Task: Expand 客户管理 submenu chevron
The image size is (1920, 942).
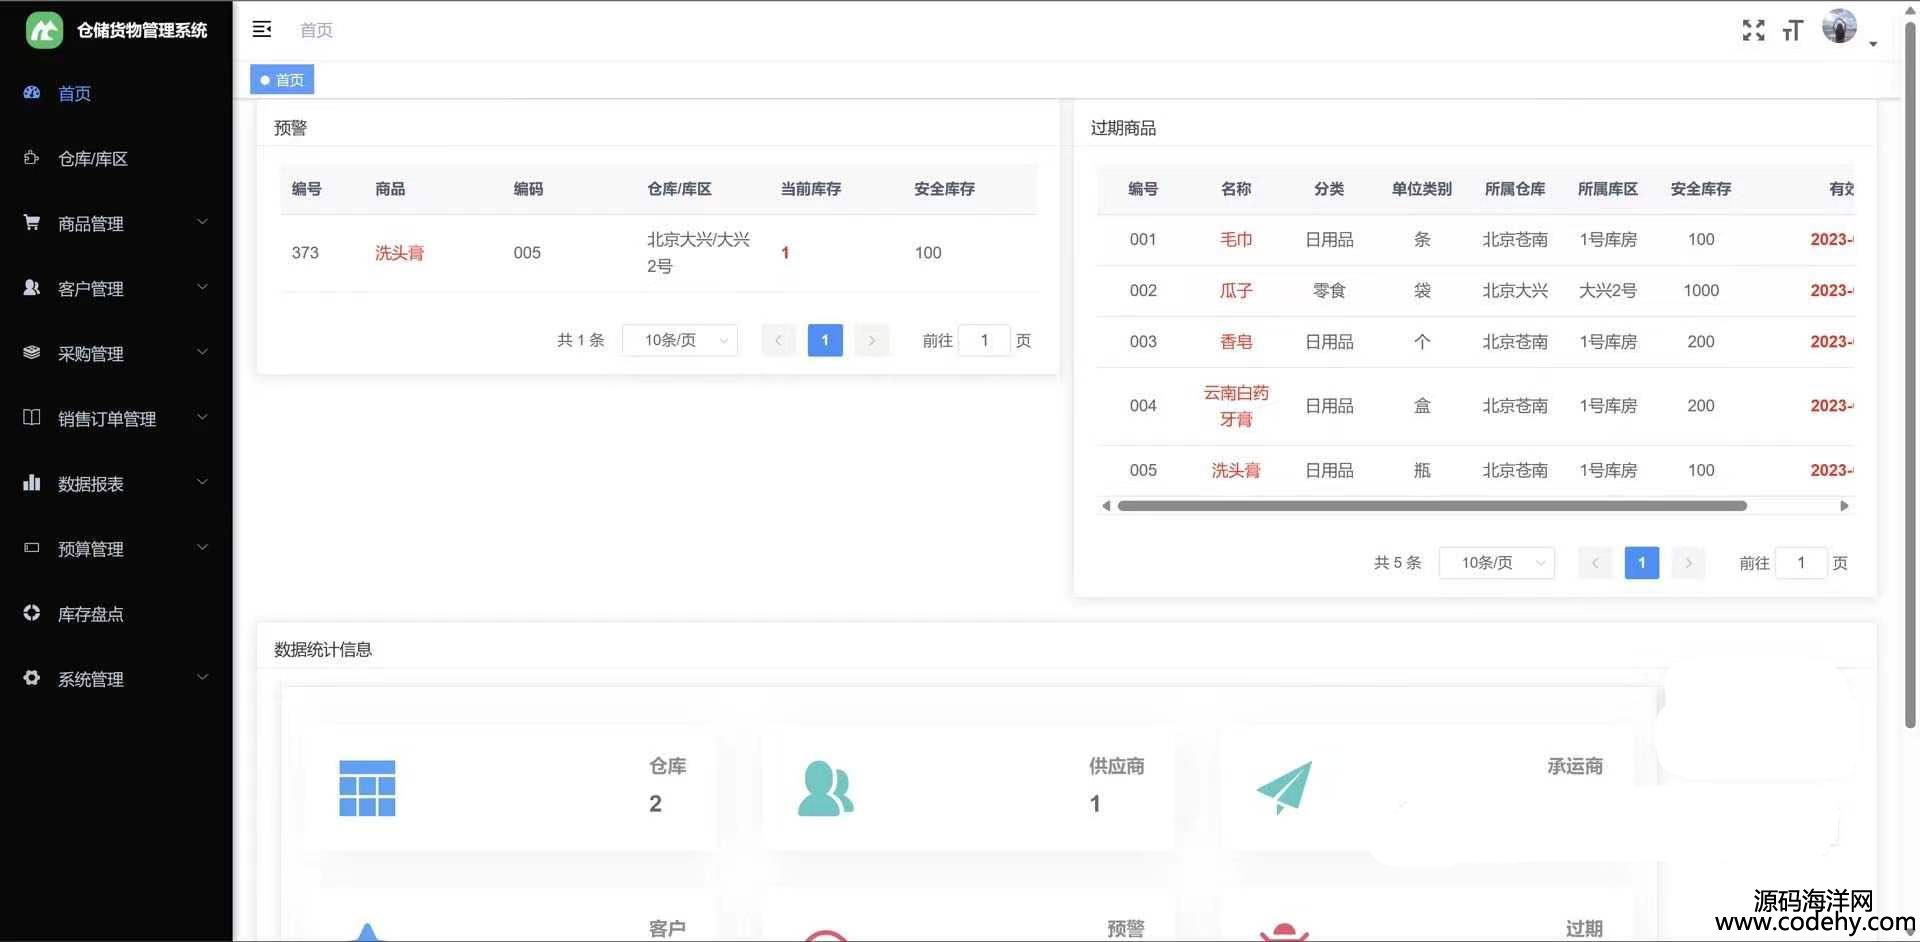Action: click(202, 287)
